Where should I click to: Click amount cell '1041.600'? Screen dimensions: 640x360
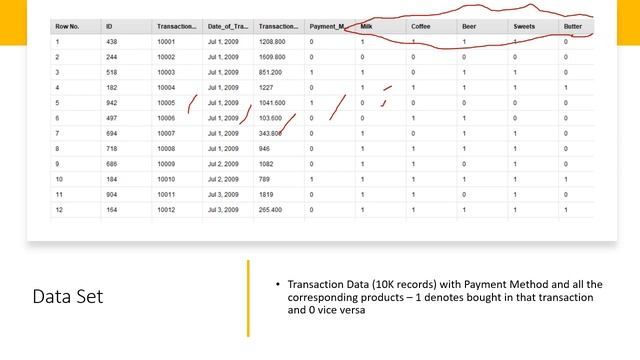[x=272, y=103]
